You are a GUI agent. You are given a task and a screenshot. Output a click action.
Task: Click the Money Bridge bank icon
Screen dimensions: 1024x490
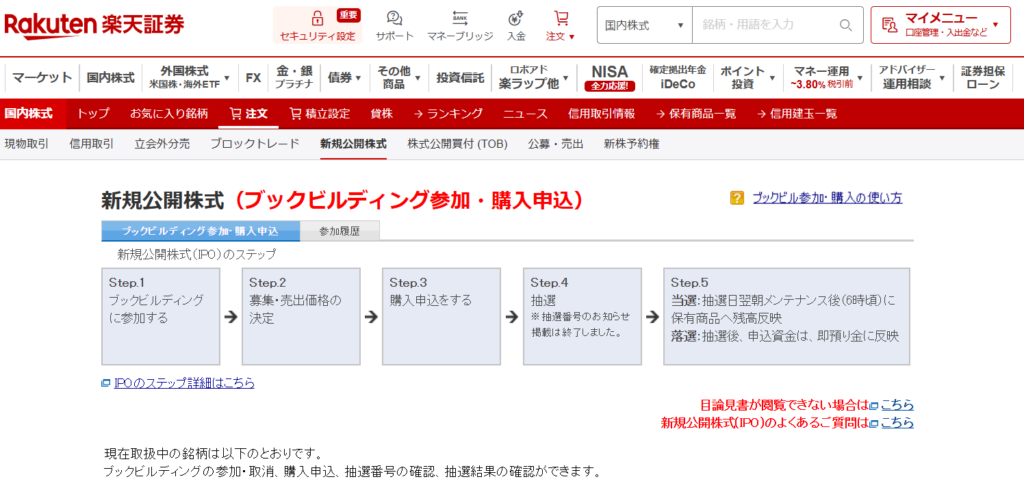(x=460, y=18)
